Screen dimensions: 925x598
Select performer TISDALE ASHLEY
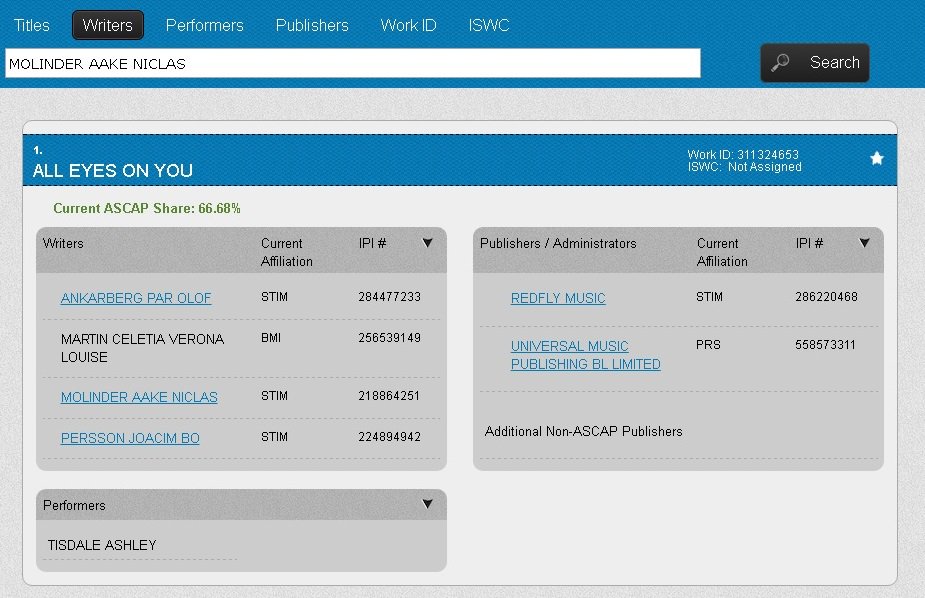101,545
